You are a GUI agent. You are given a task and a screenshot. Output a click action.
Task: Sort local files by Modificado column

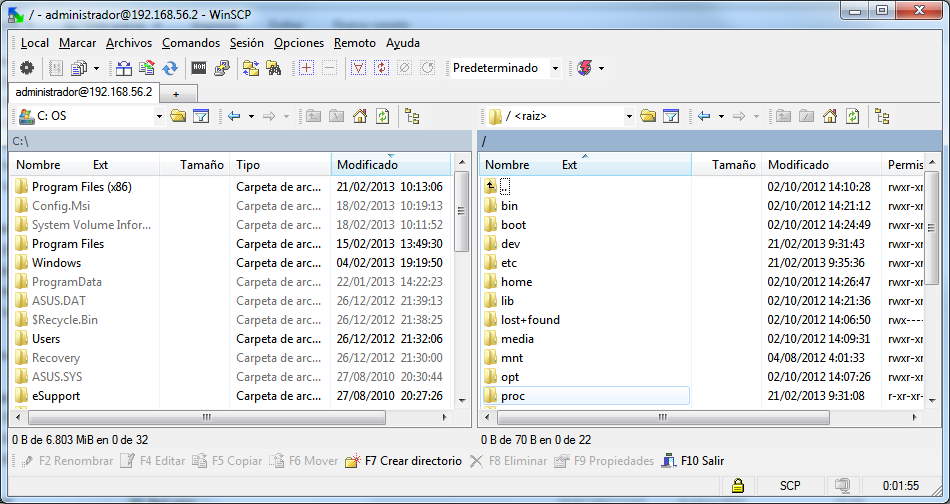click(391, 165)
